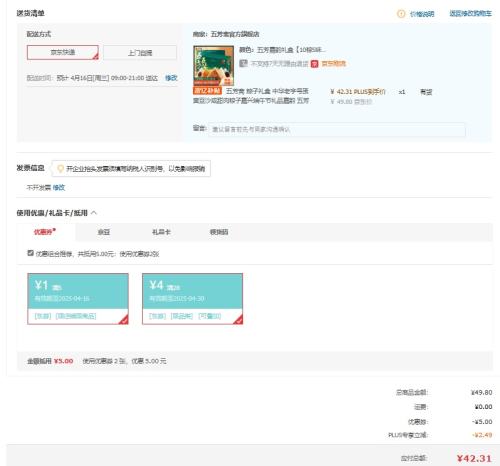
Task: Open the zongzi gift box product thumbnail
Action: pos(214,66)
